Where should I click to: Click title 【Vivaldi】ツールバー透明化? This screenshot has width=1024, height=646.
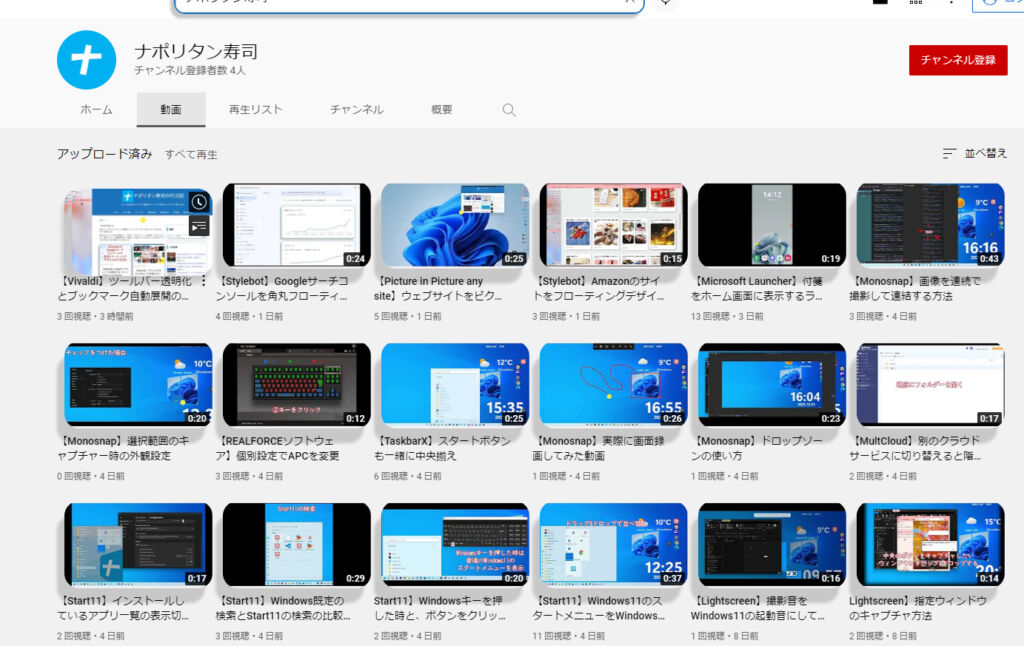pos(124,289)
